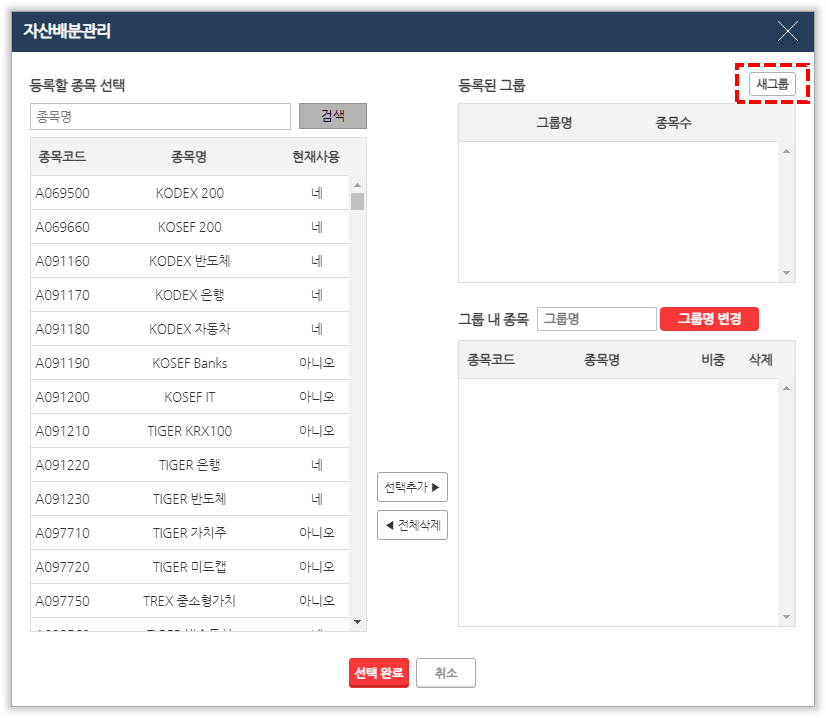Click the stock list scroll-up arrow
Image resolution: width=826 pixels, height=718 pixels.
tap(358, 184)
